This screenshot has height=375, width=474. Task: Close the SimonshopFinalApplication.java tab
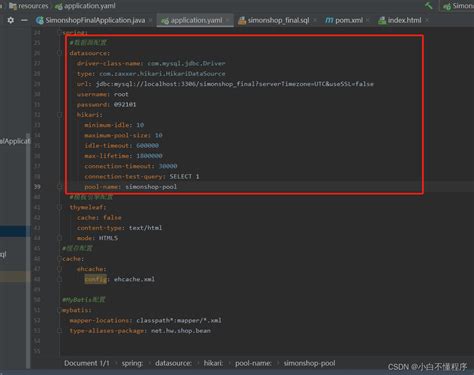(x=150, y=20)
